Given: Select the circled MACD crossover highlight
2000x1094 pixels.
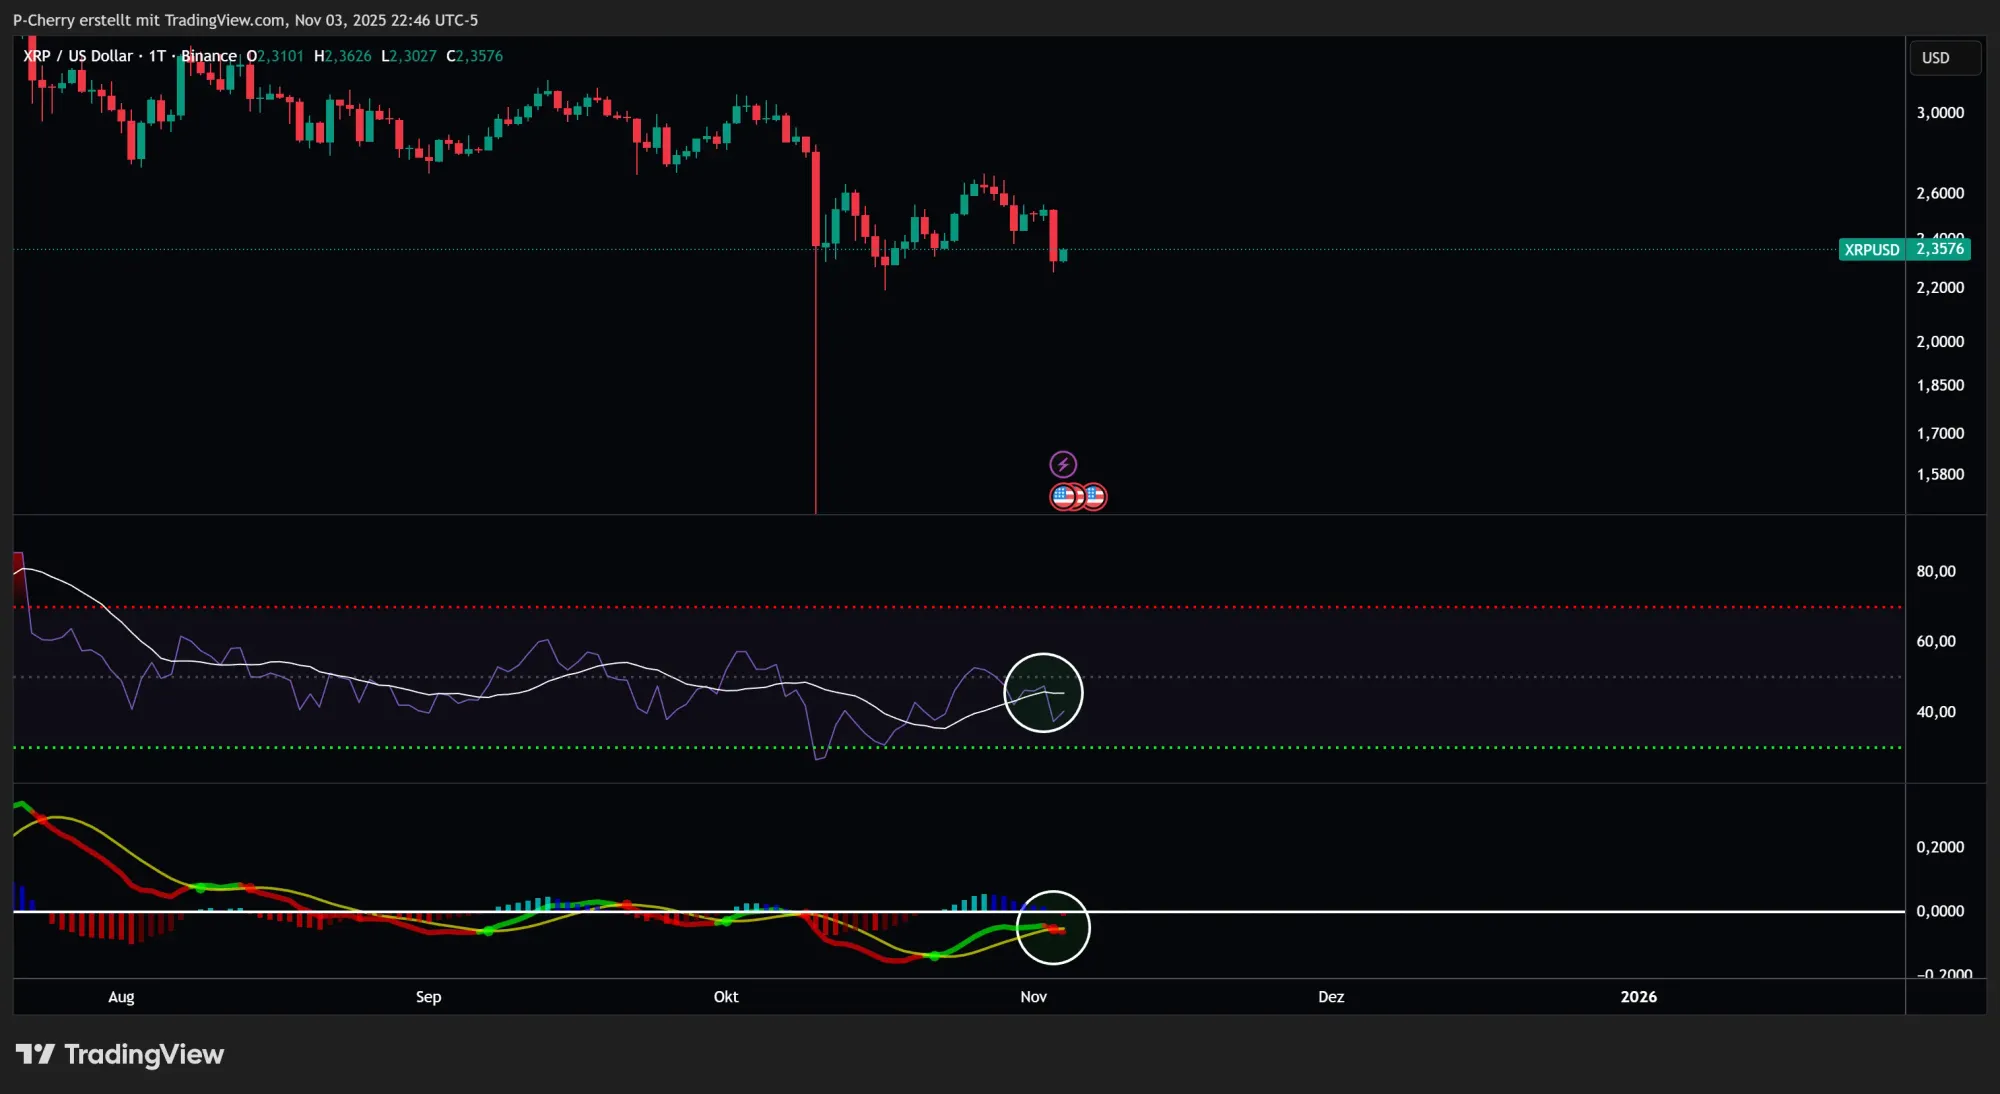Looking at the screenshot, I should click(x=1054, y=927).
